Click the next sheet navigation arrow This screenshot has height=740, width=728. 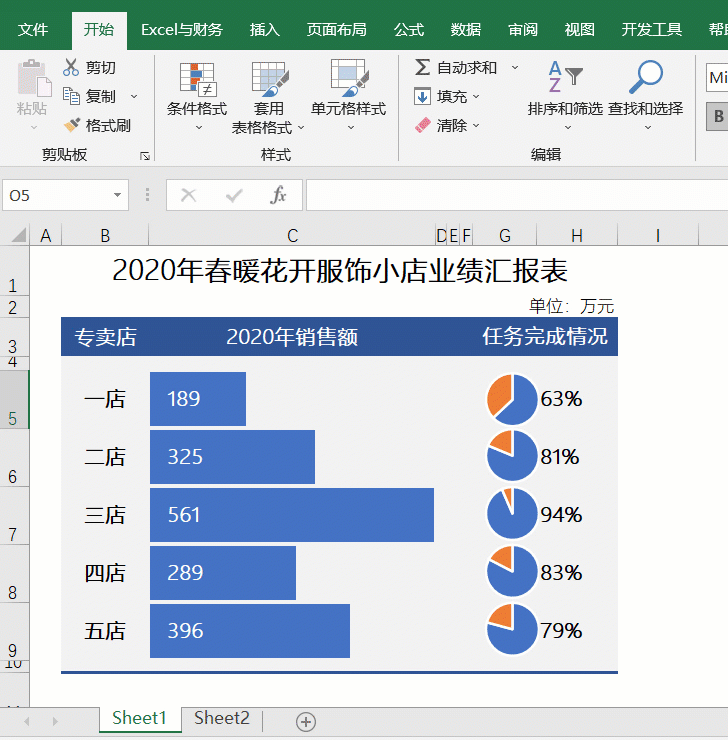coord(55,722)
